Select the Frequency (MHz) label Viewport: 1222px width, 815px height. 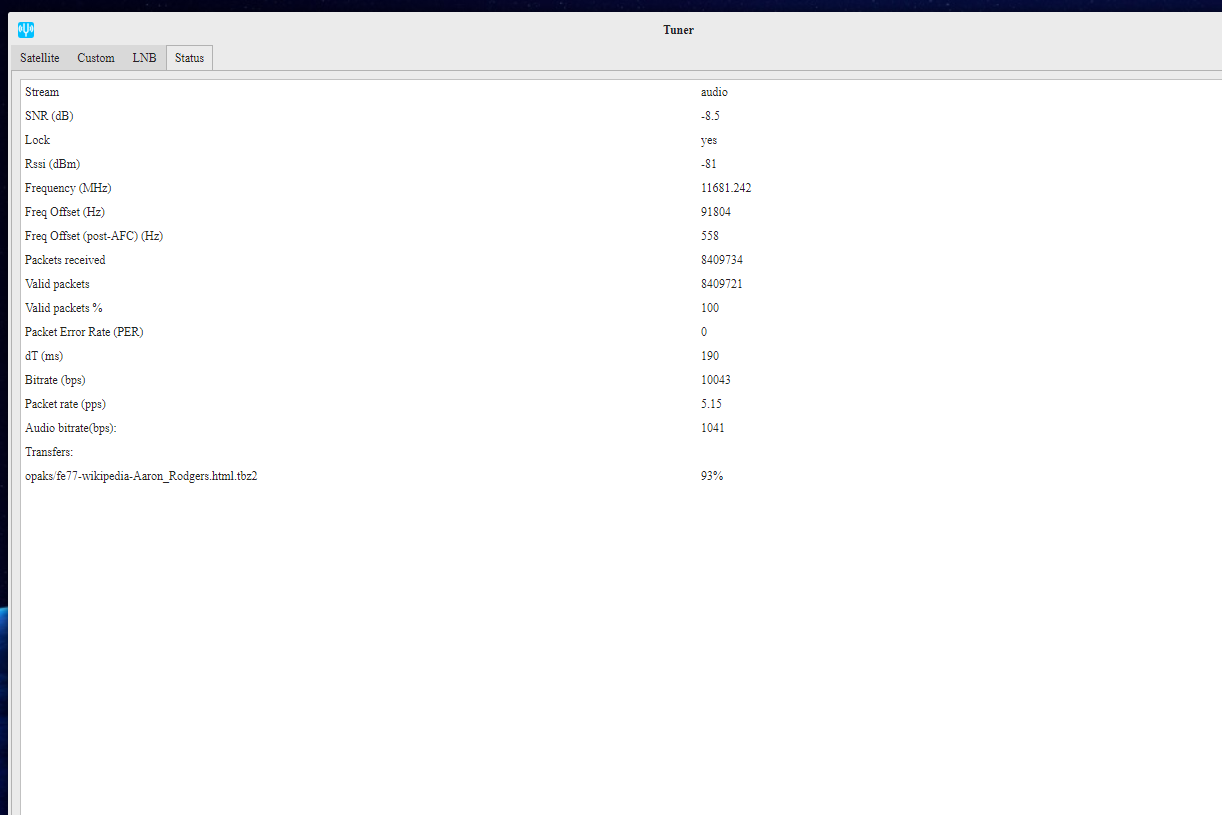pos(68,188)
